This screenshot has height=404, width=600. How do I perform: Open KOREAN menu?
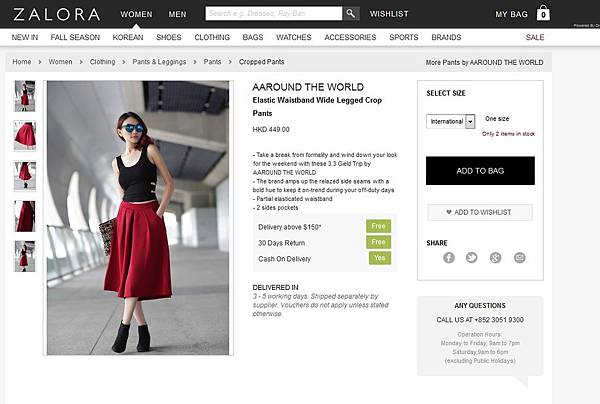pos(128,37)
